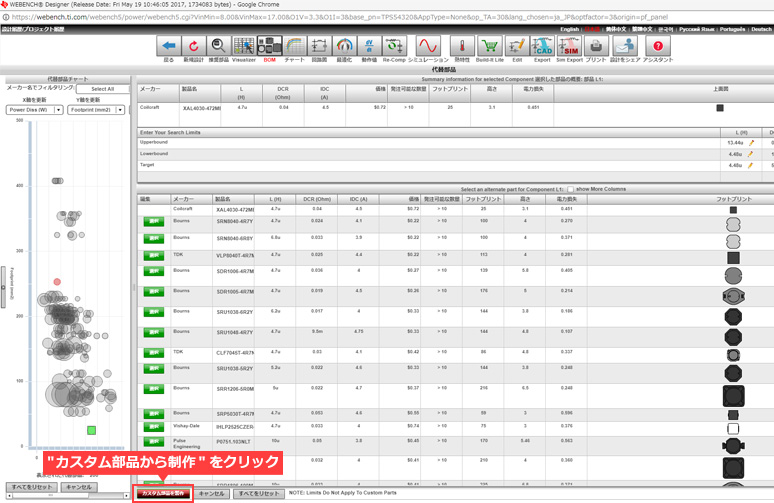Launch シミュレーション sine-wave icon
Viewport: 774px width, 503px height.
pos(428,46)
